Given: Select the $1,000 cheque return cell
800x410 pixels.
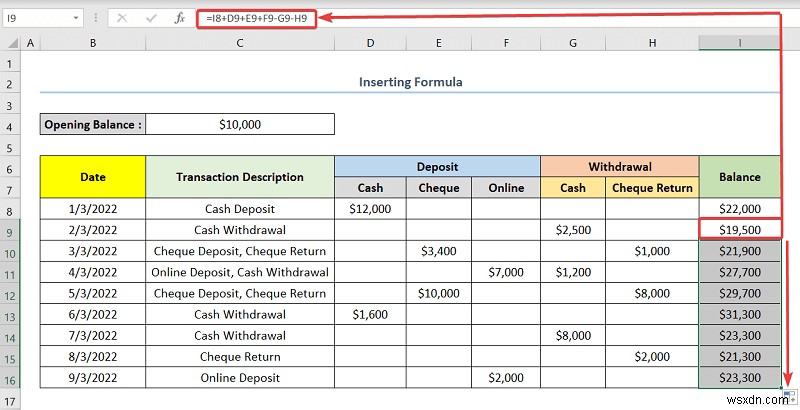Looking at the screenshot, I should (652, 251).
